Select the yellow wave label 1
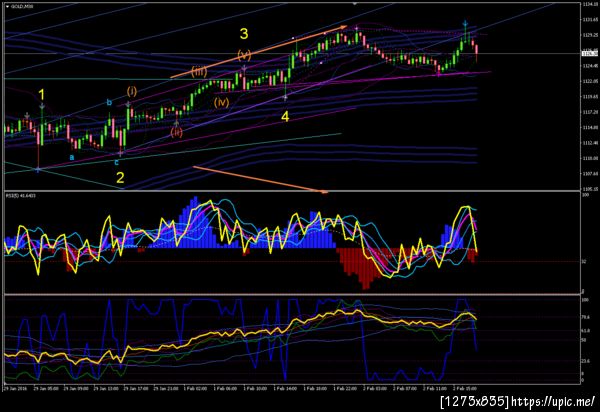The width and height of the screenshot is (600, 412). 42,95
